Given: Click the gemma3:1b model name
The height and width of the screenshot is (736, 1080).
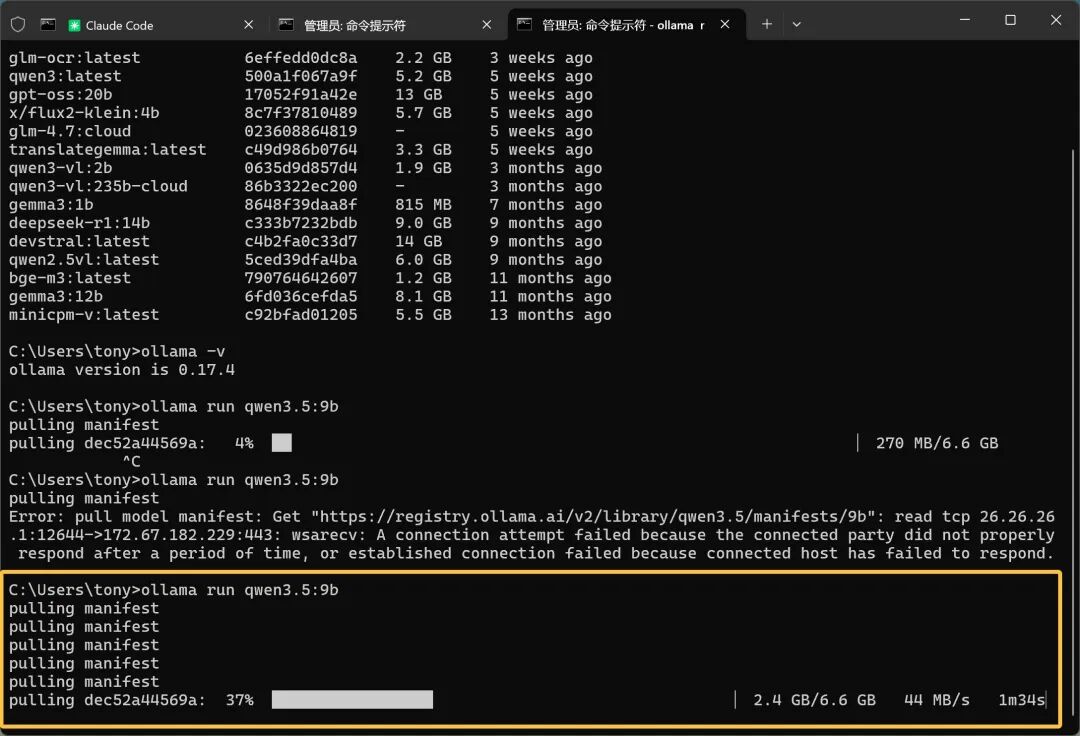Looking at the screenshot, I should point(51,204).
